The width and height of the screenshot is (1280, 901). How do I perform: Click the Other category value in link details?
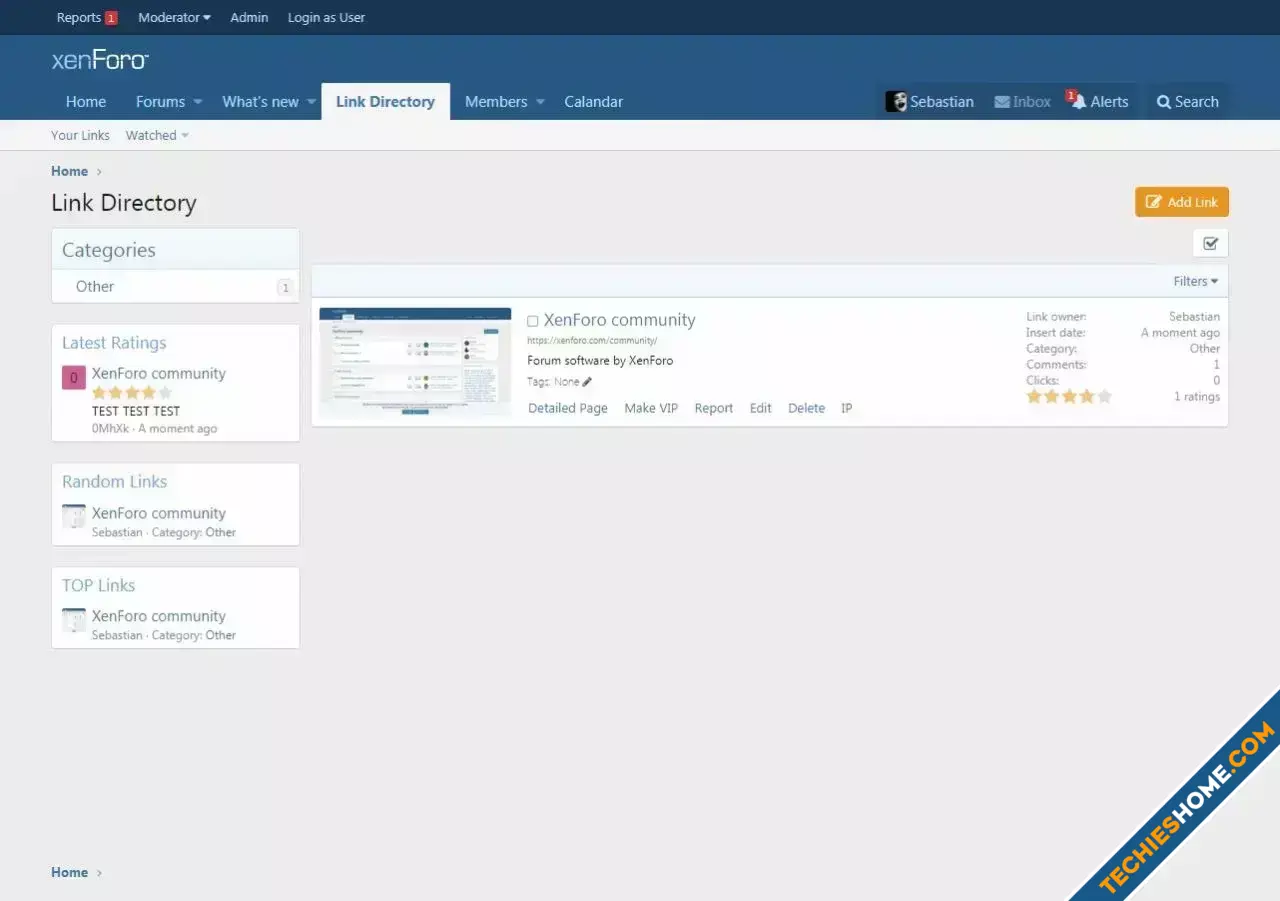pyautogui.click(x=1205, y=348)
